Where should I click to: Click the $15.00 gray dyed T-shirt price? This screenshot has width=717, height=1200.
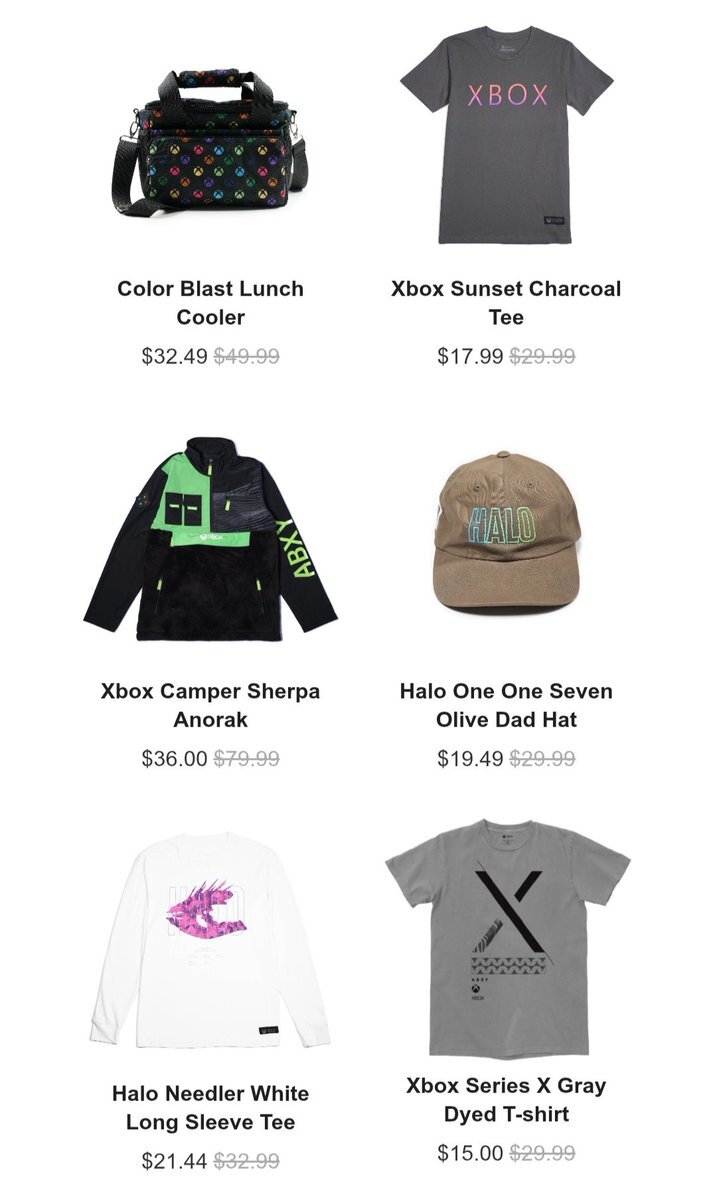(470, 1152)
